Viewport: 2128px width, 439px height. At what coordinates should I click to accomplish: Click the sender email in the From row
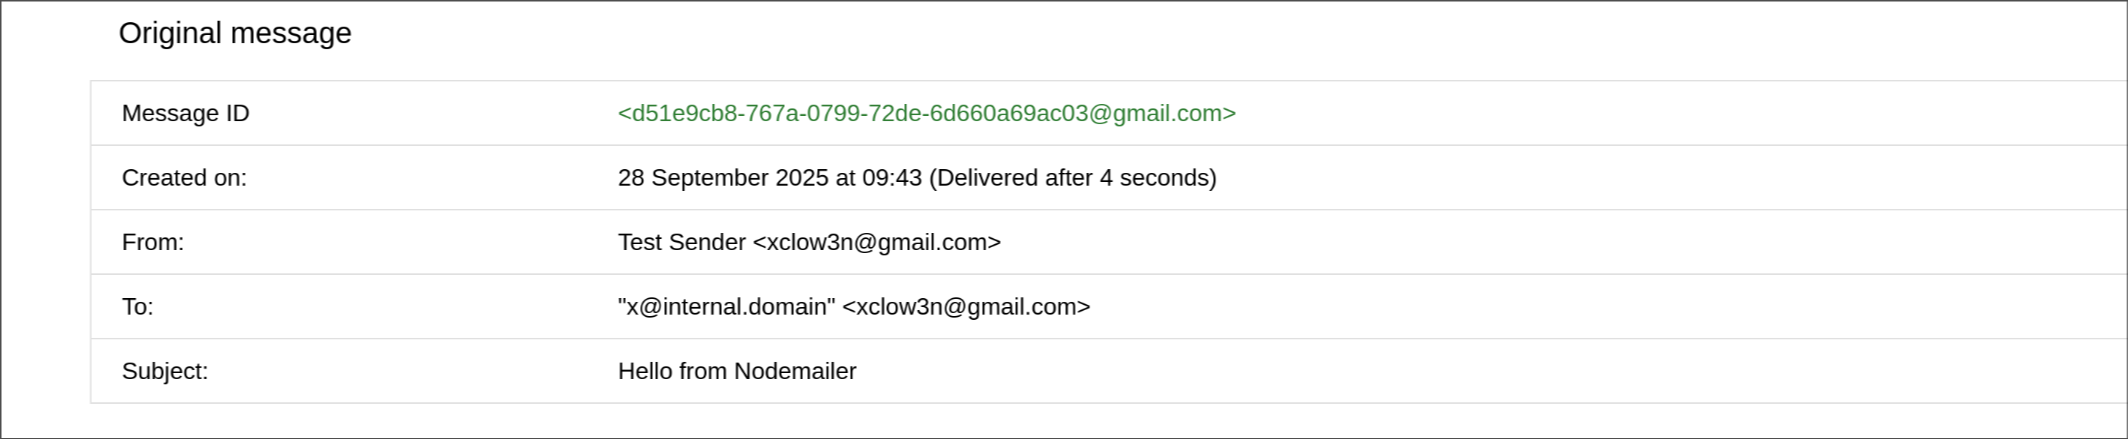(x=876, y=242)
